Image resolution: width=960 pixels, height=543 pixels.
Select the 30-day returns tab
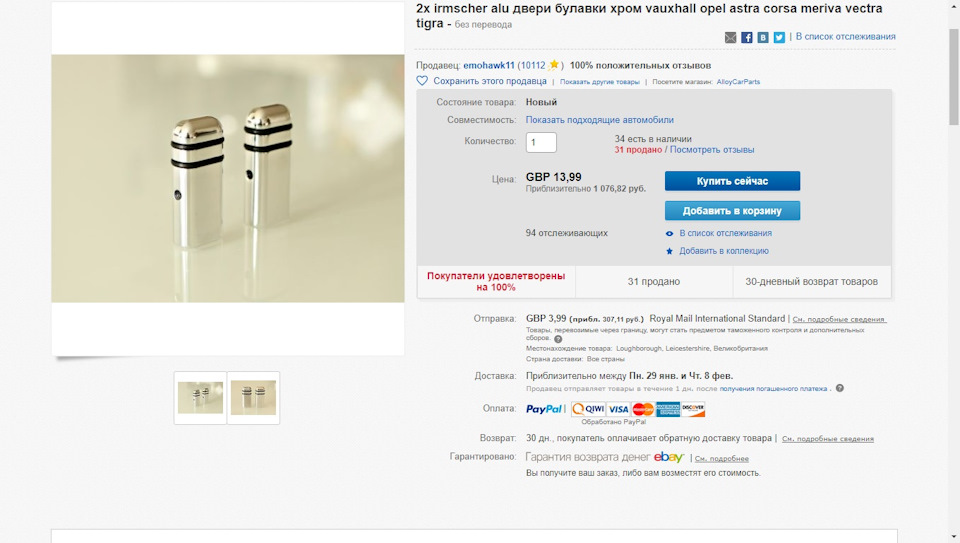point(811,282)
